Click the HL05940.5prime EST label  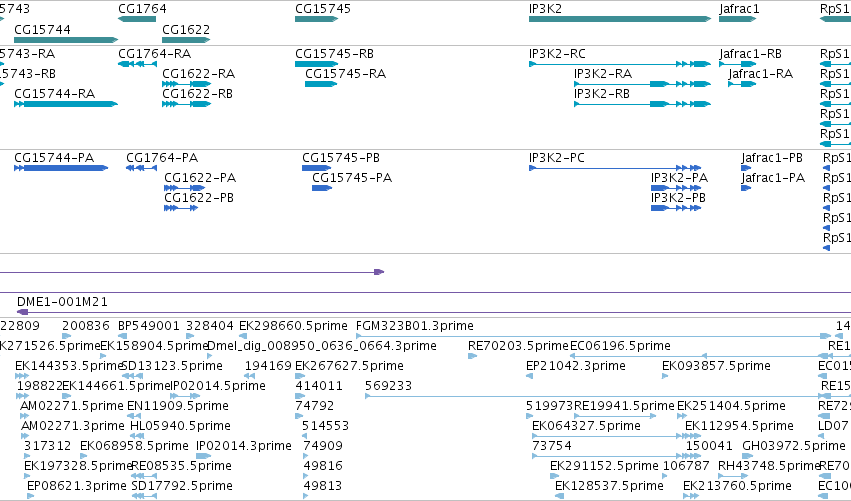click(x=181, y=426)
